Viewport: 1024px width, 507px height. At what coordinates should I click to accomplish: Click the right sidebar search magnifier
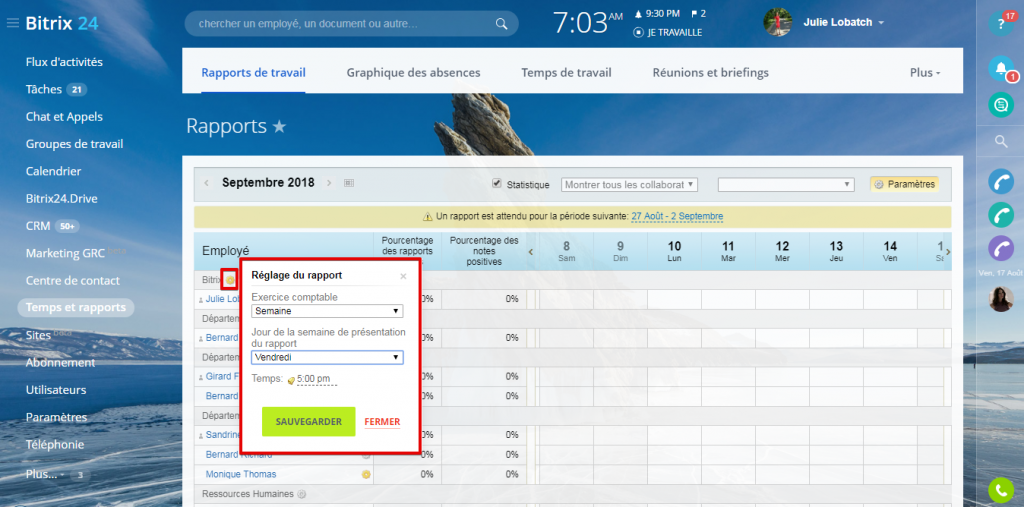(1000, 141)
